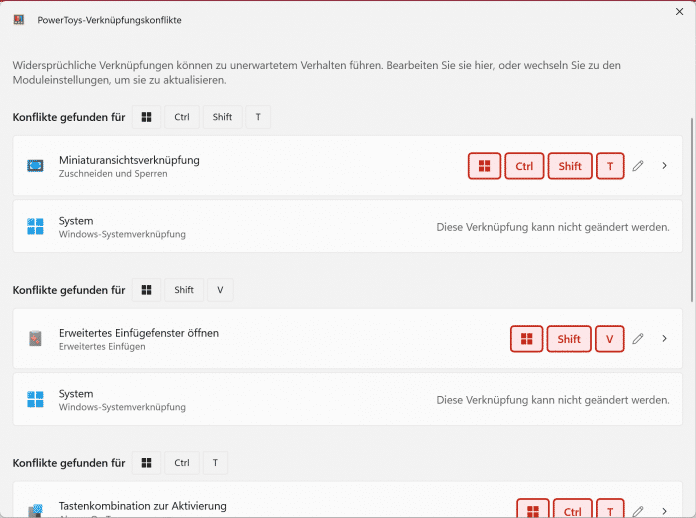The image size is (696, 518).
Task: Click first 'Diese Verknüpfung kann nicht geändert werden' note
Action: (553, 227)
